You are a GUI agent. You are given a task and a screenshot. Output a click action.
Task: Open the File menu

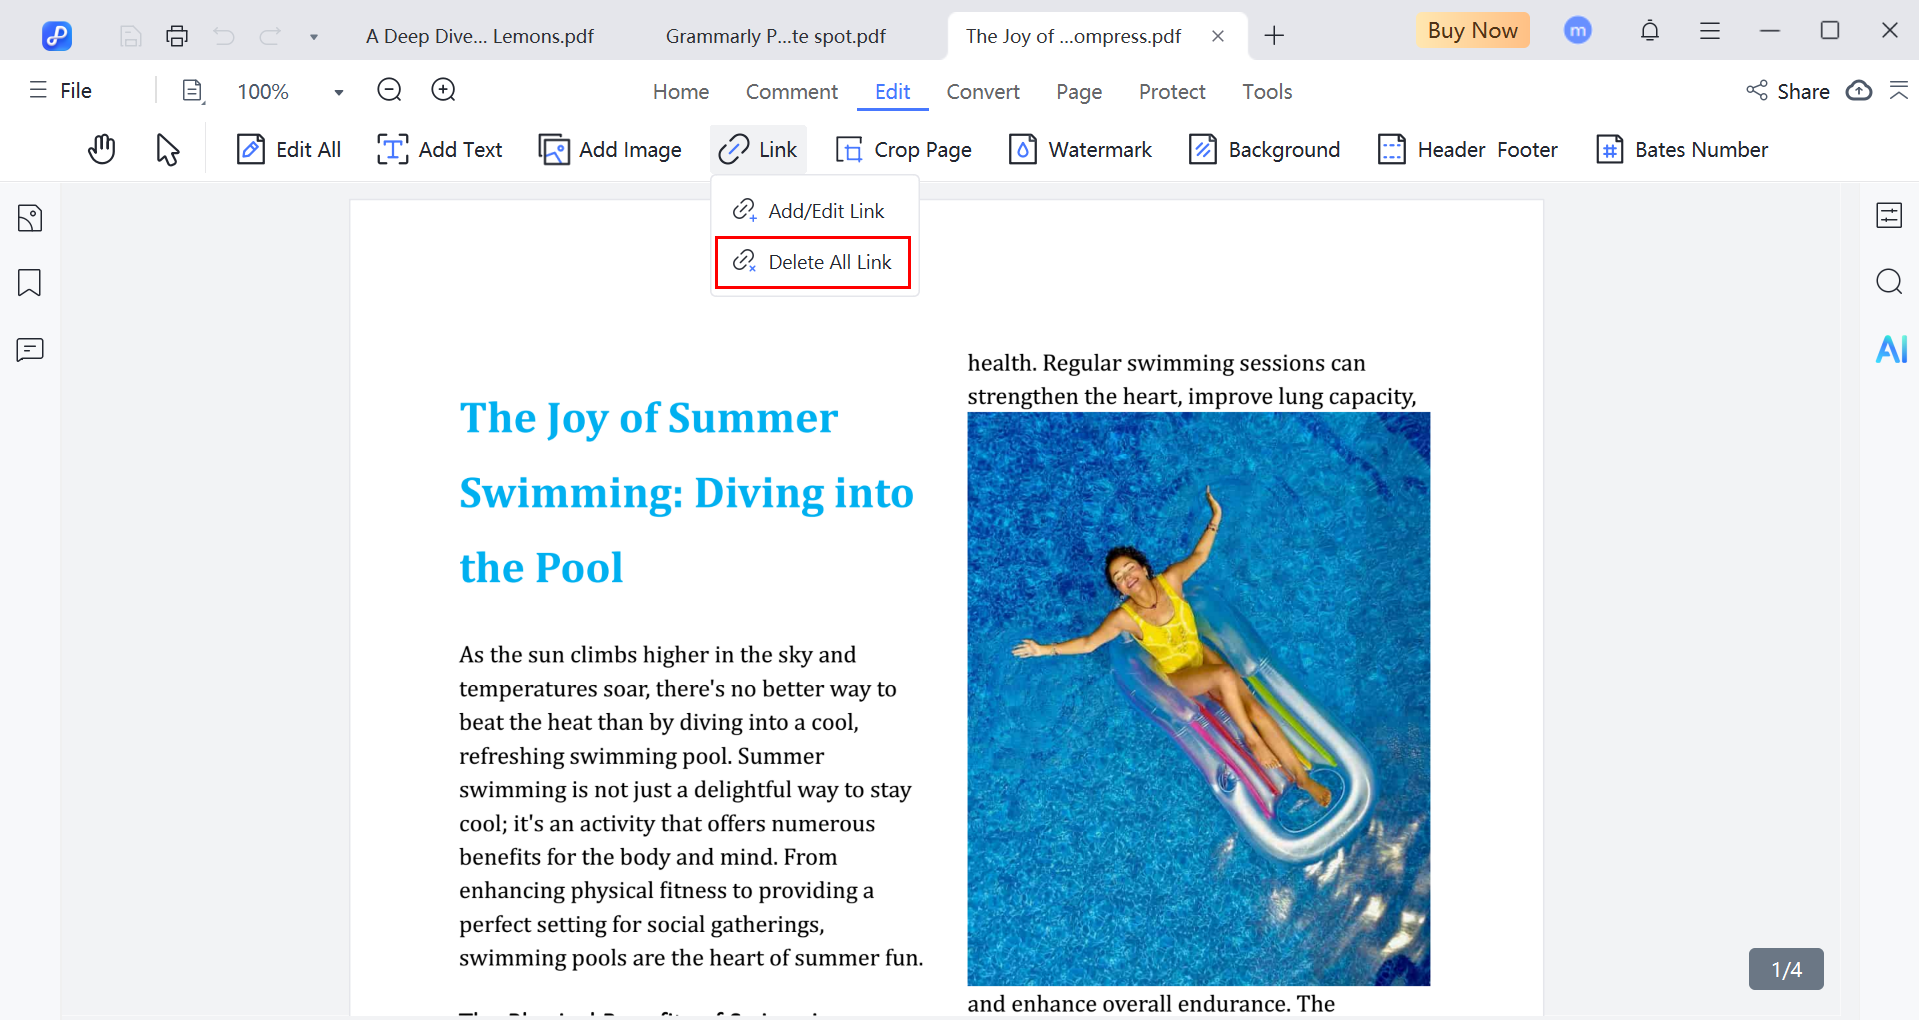[62, 91]
